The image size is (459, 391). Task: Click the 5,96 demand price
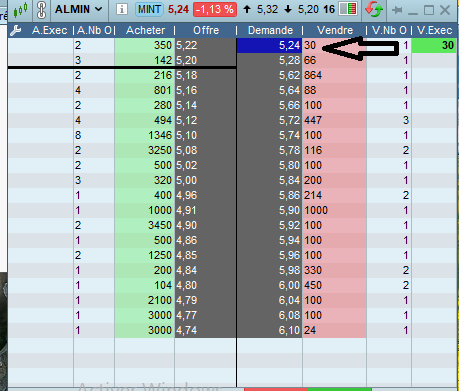click(x=290, y=255)
